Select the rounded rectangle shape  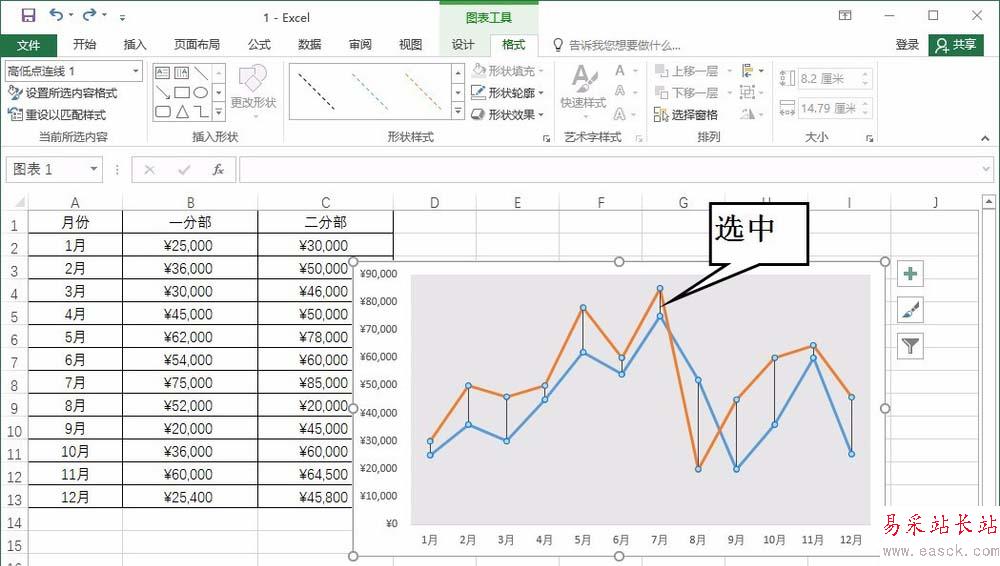163,112
